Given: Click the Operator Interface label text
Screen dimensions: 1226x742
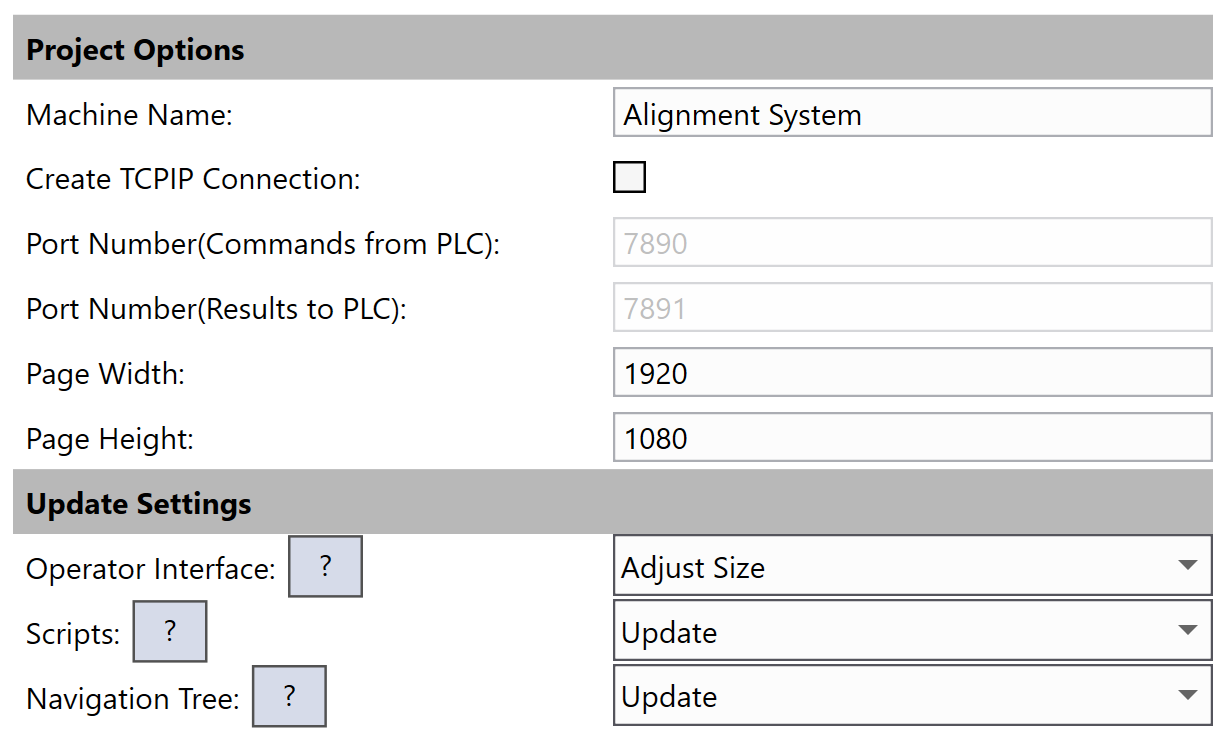Looking at the screenshot, I should pyautogui.click(x=150, y=569).
